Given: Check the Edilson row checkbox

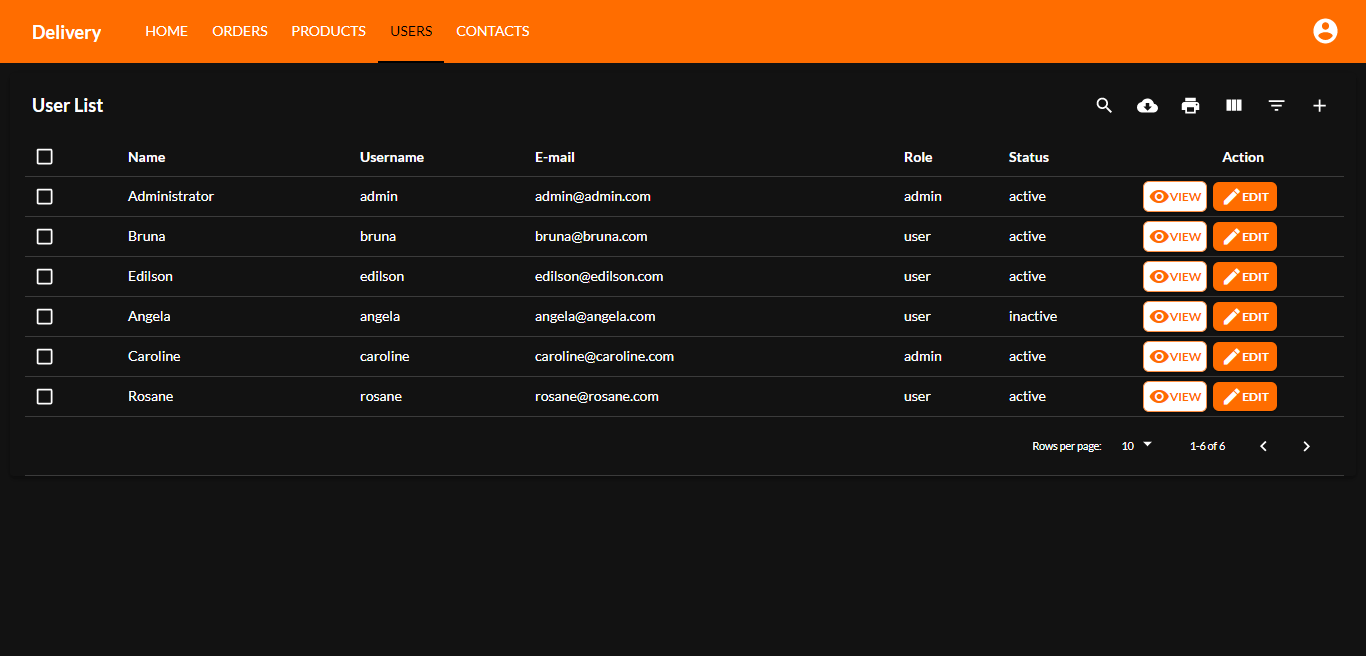Looking at the screenshot, I should coord(44,277).
